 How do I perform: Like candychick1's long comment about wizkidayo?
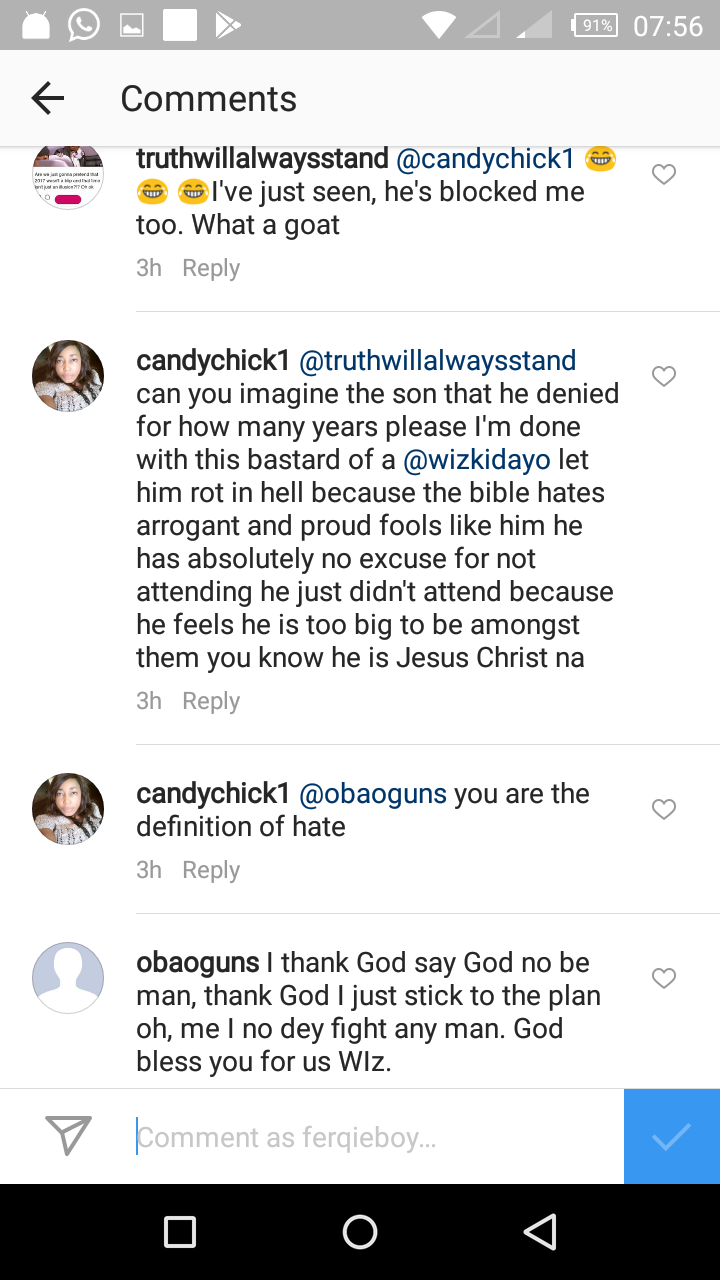tap(664, 377)
